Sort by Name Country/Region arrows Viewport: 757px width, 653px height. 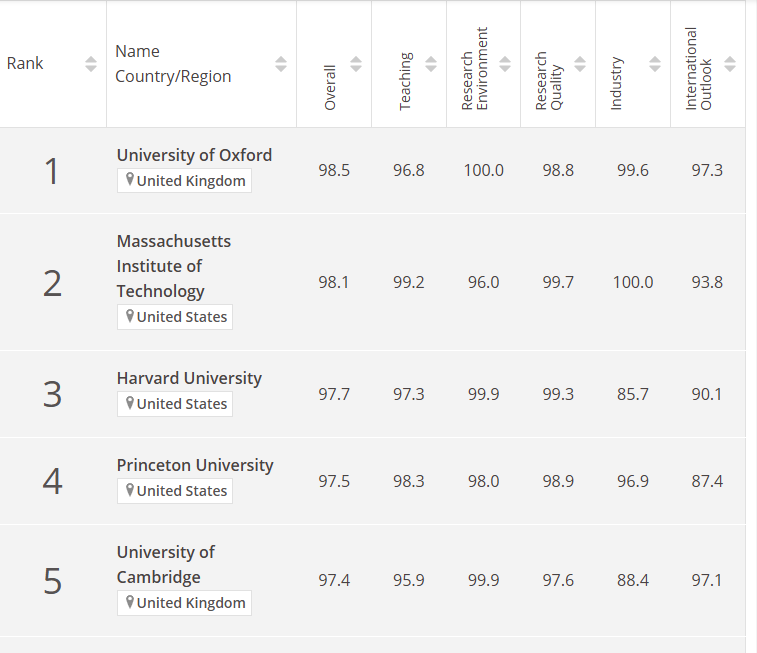pyautogui.click(x=281, y=64)
